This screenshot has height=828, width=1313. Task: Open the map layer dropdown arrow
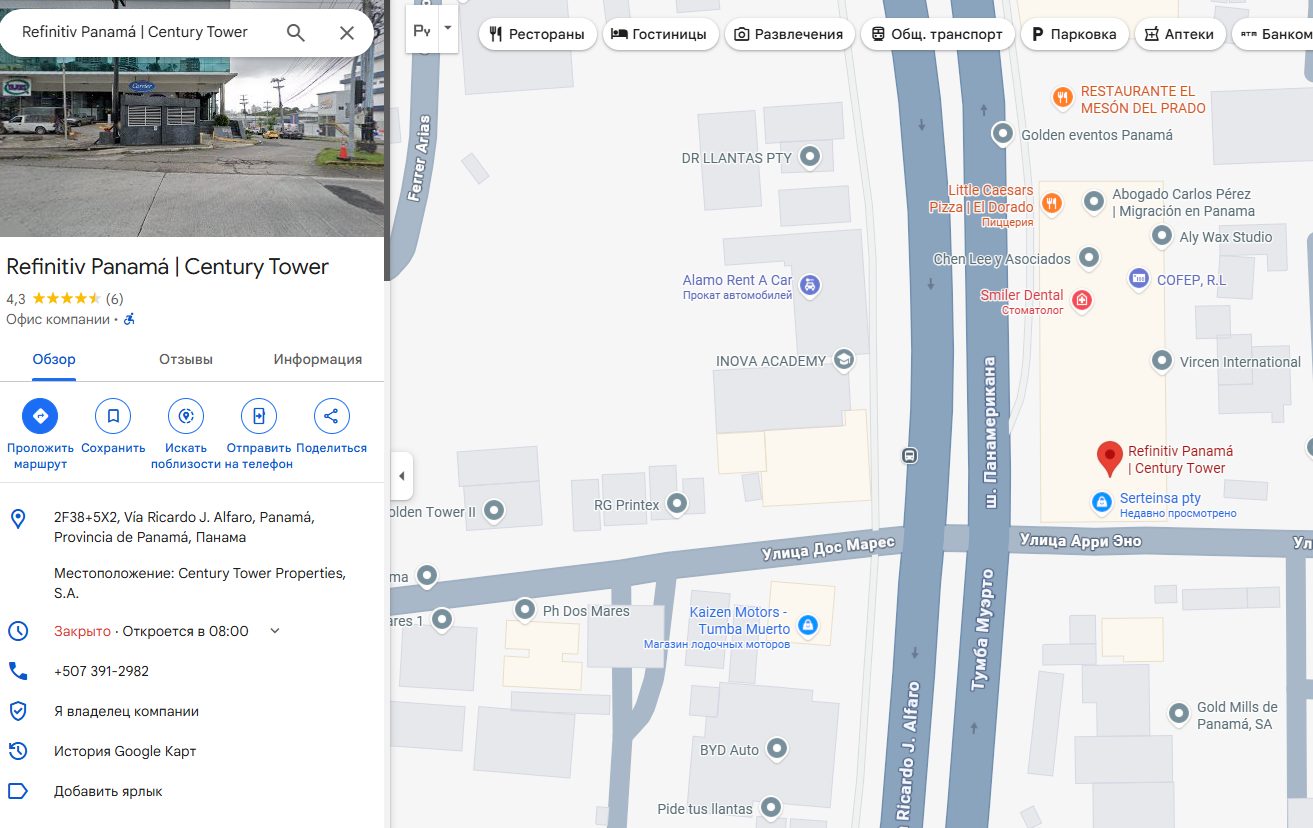[x=448, y=29]
